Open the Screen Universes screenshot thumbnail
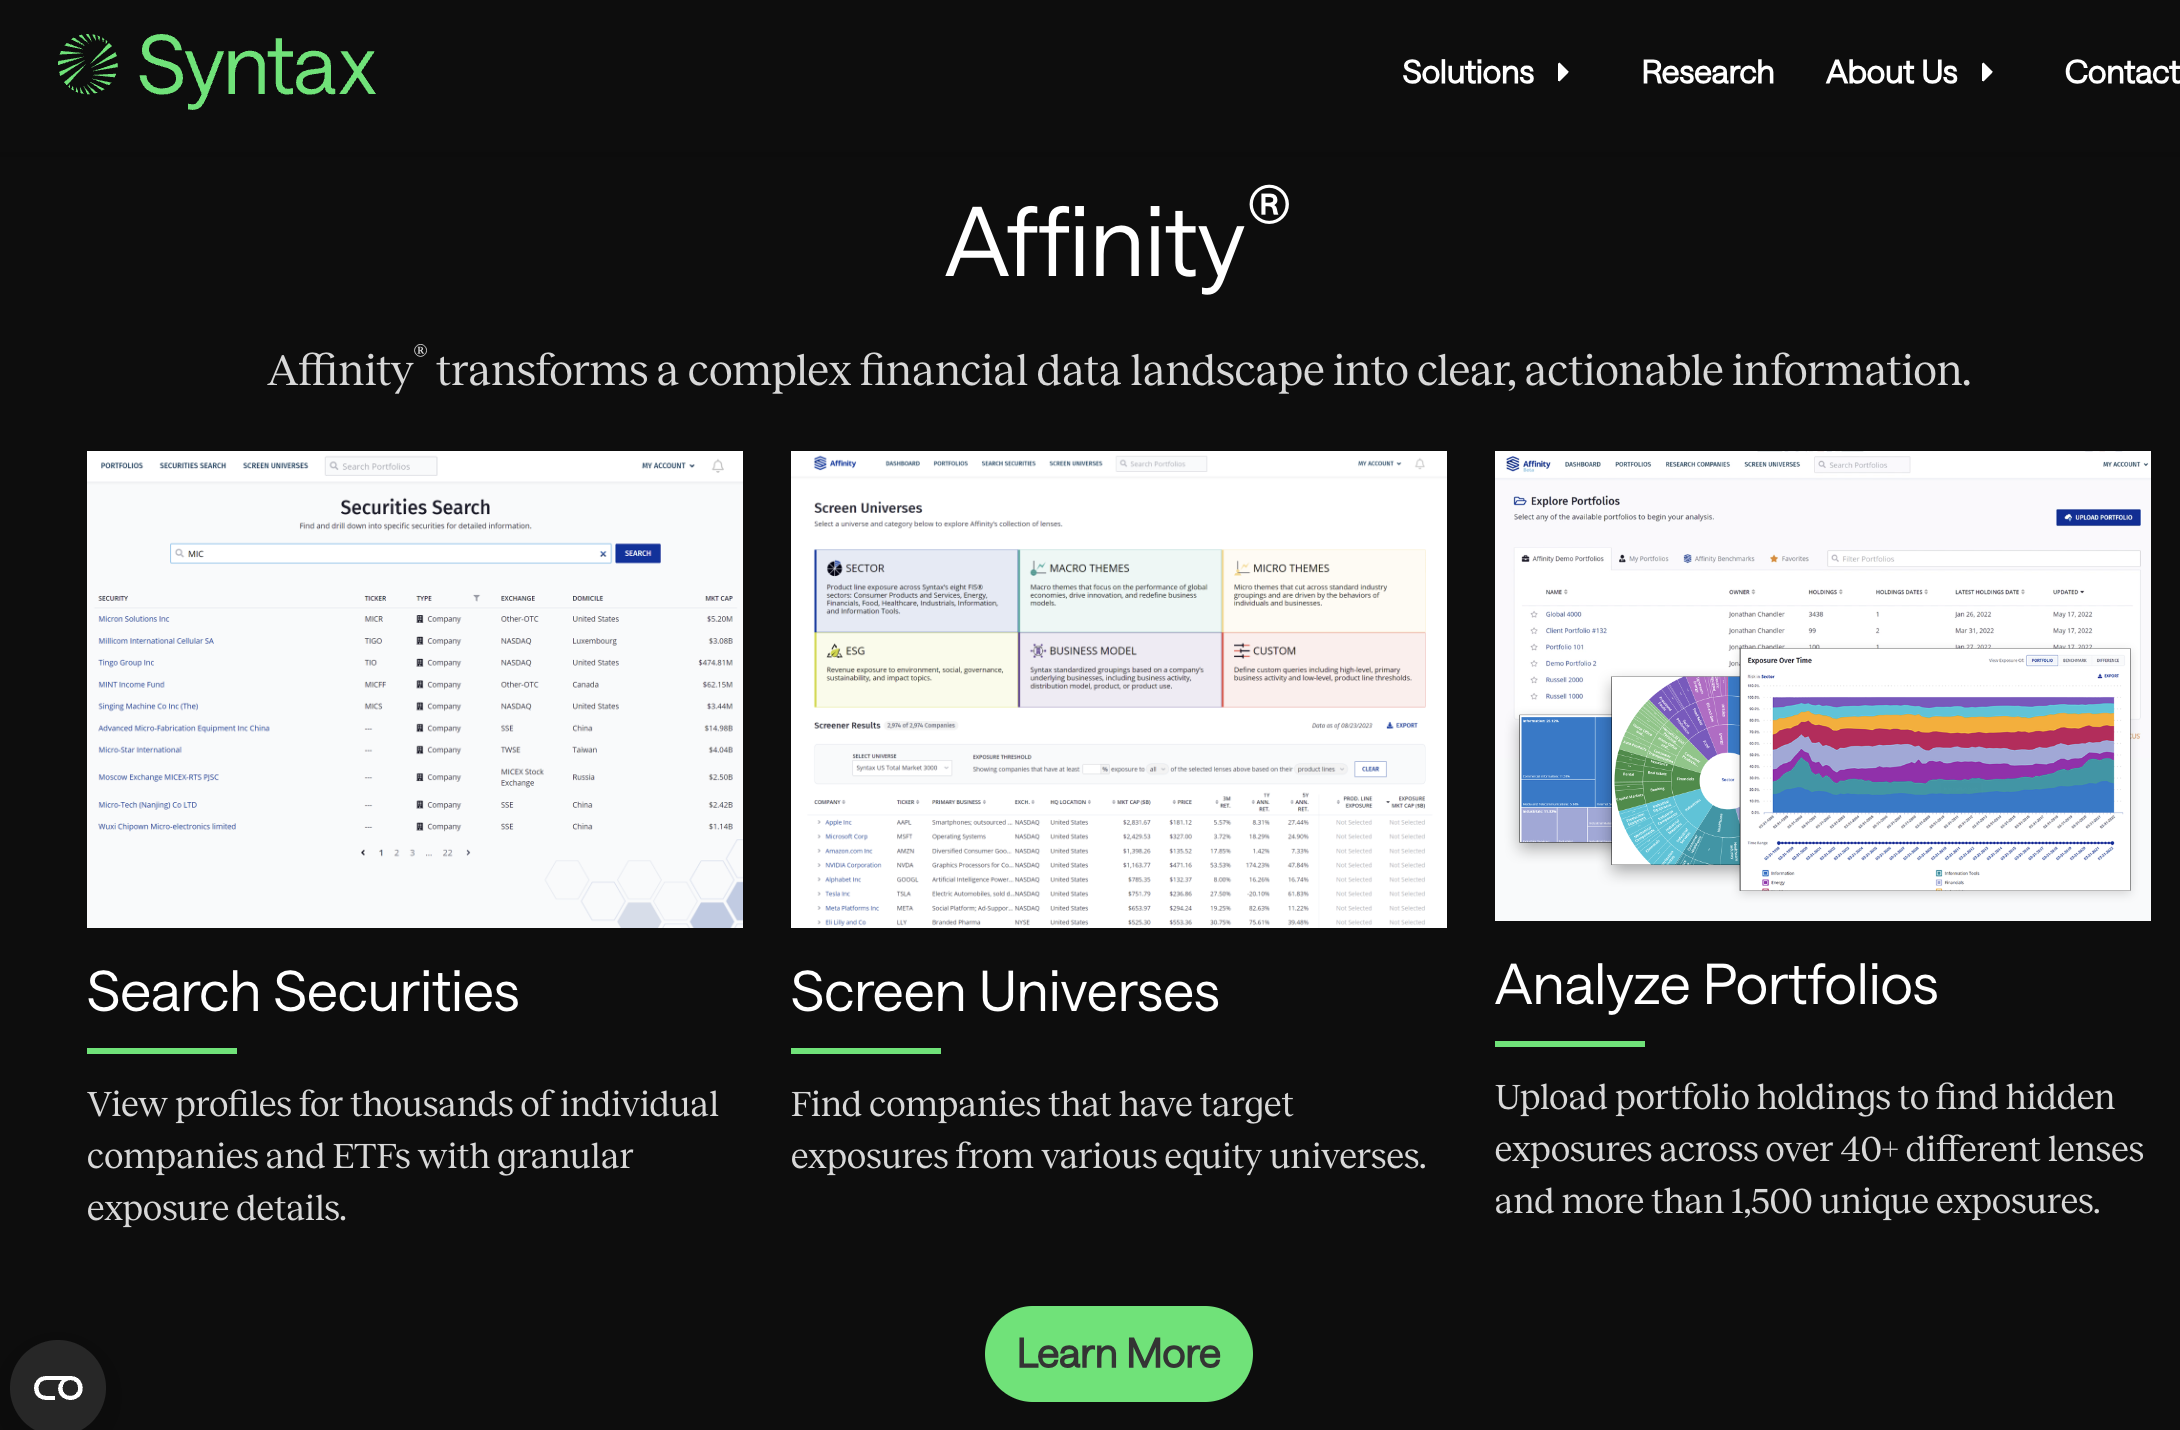 1119,689
